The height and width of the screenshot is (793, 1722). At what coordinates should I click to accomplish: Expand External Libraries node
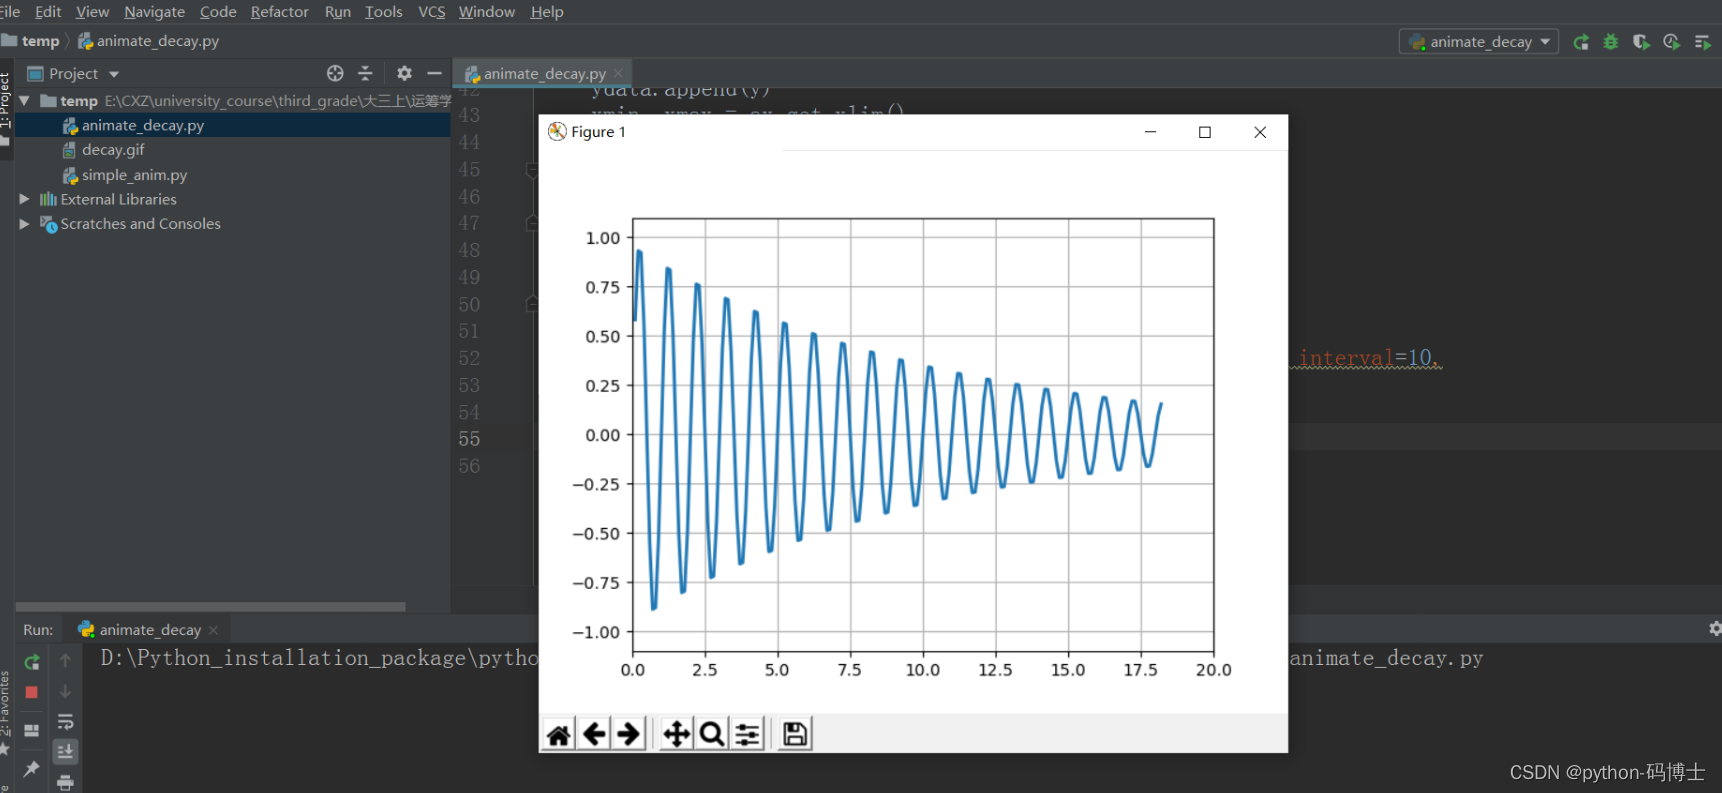pos(24,199)
